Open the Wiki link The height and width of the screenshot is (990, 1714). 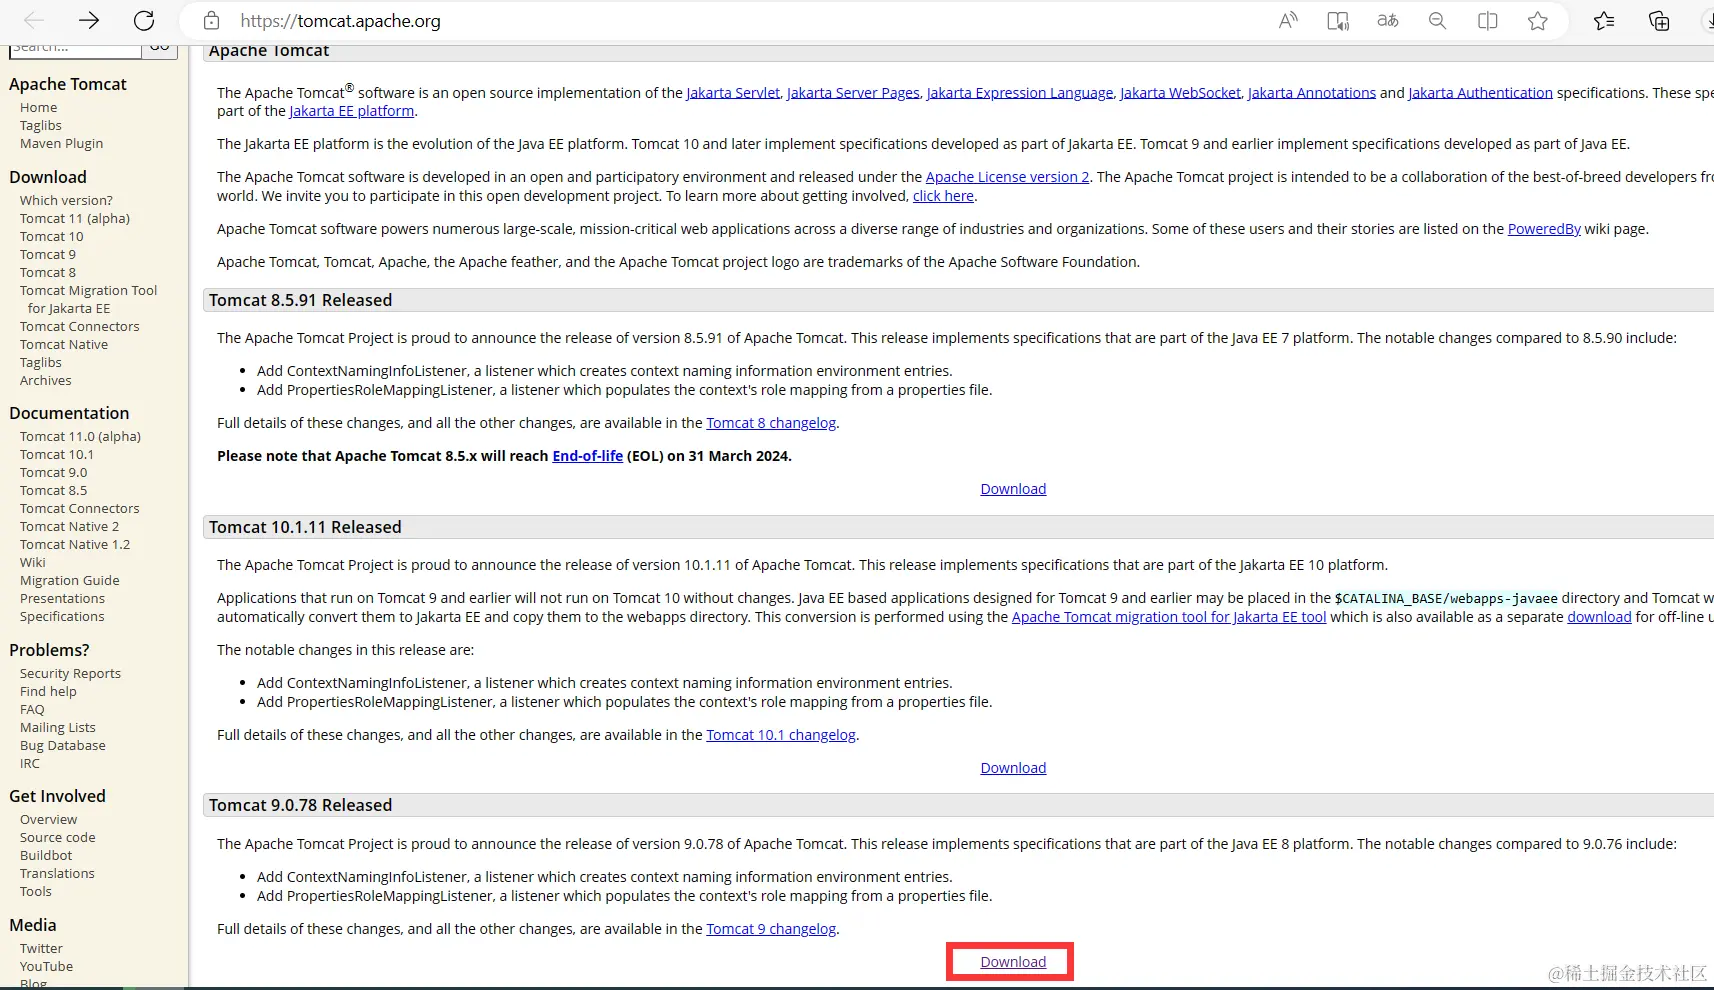[x=33, y=563]
